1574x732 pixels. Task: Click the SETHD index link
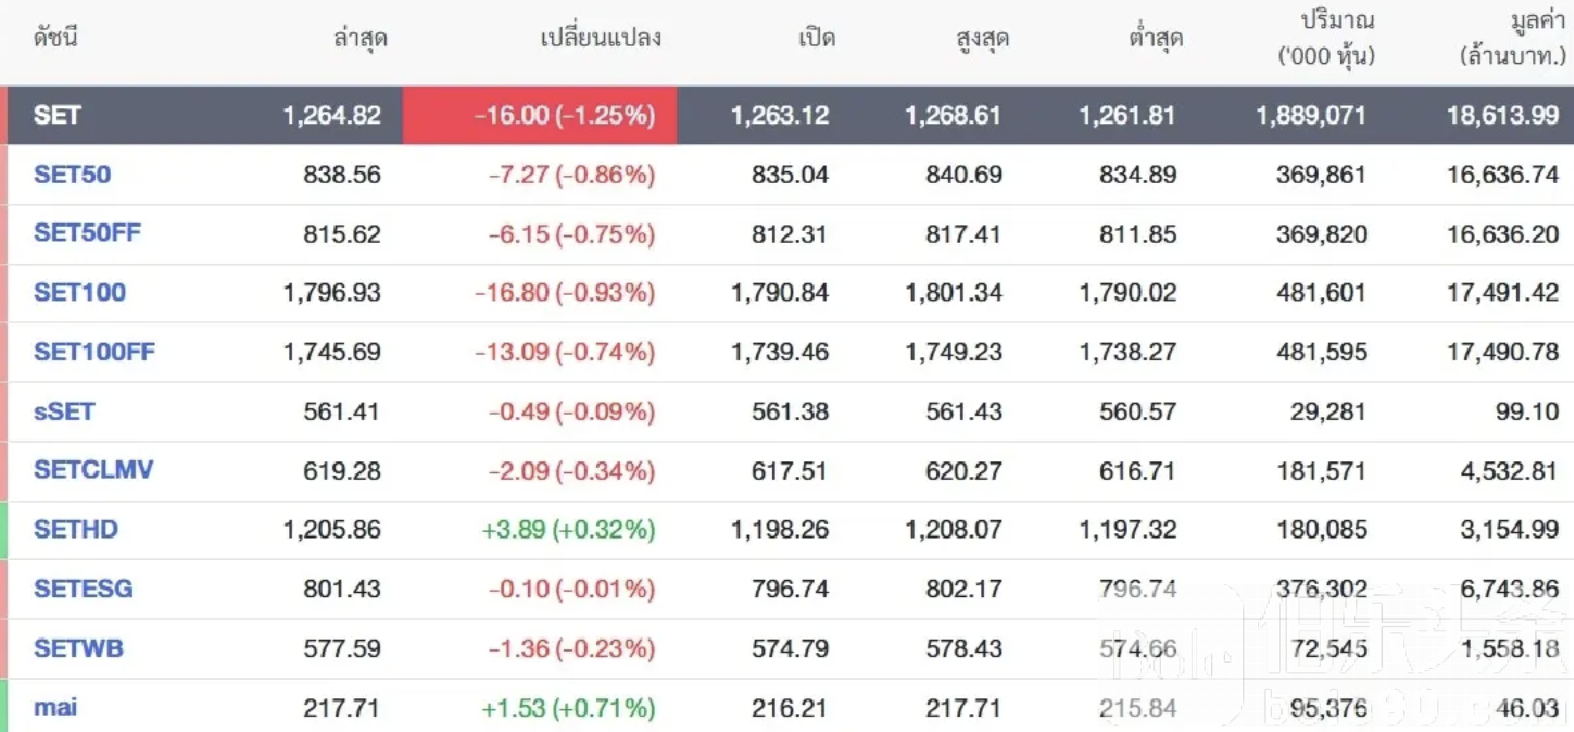point(76,529)
